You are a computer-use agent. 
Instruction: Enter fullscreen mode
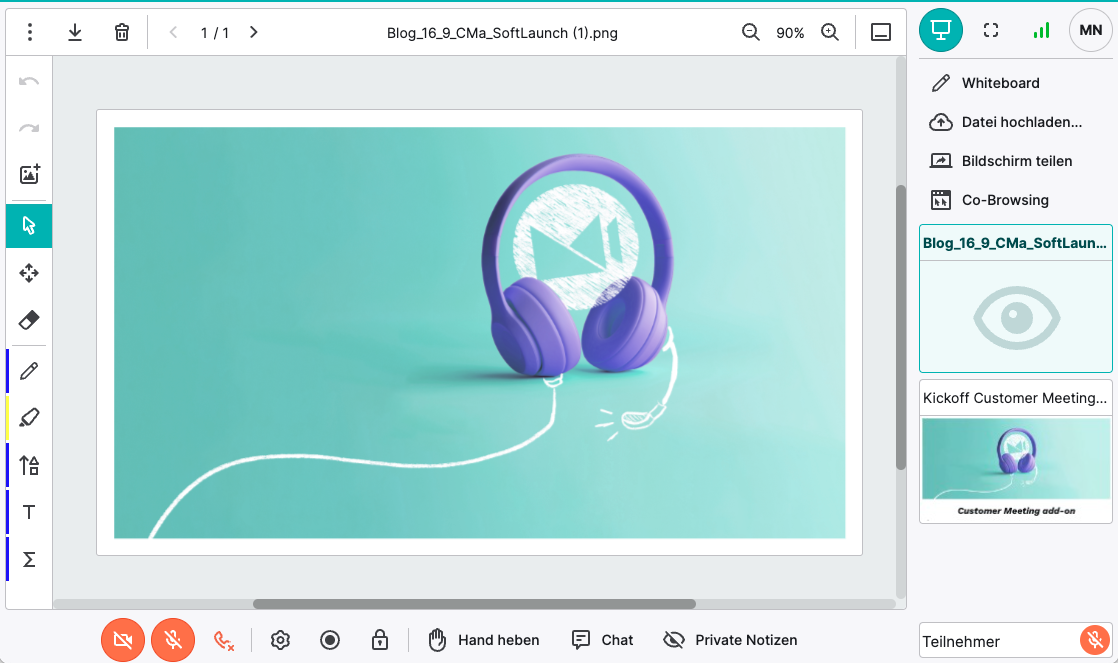coord(990,30)
